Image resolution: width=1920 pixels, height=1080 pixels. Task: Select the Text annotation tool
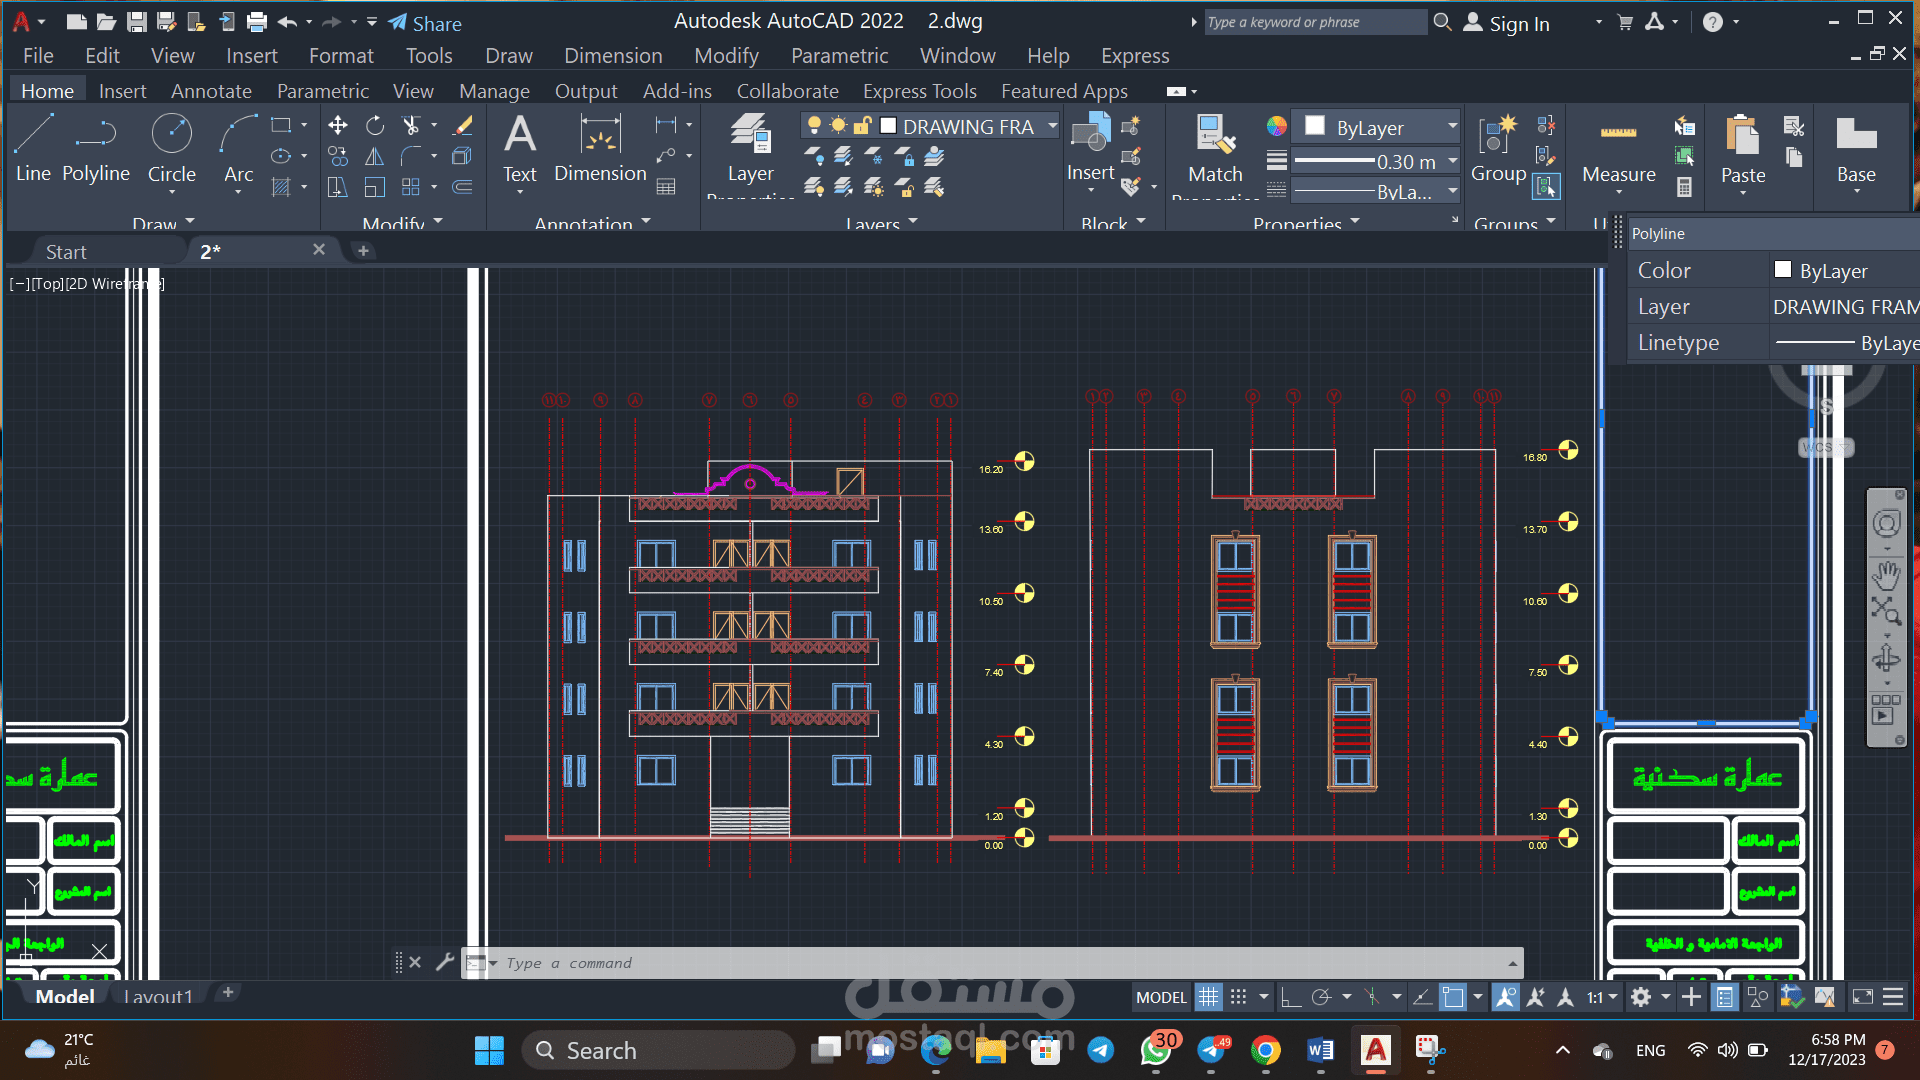[519, 148]
